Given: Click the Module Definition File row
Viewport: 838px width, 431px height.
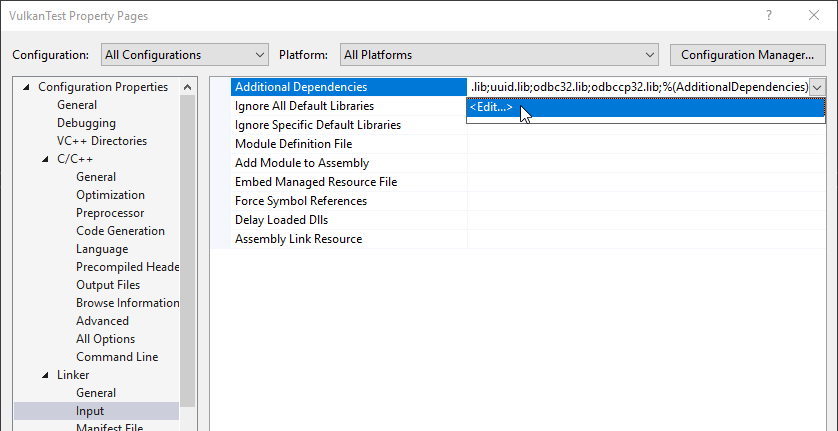Looking at the screenshot, I should point(293,144).
